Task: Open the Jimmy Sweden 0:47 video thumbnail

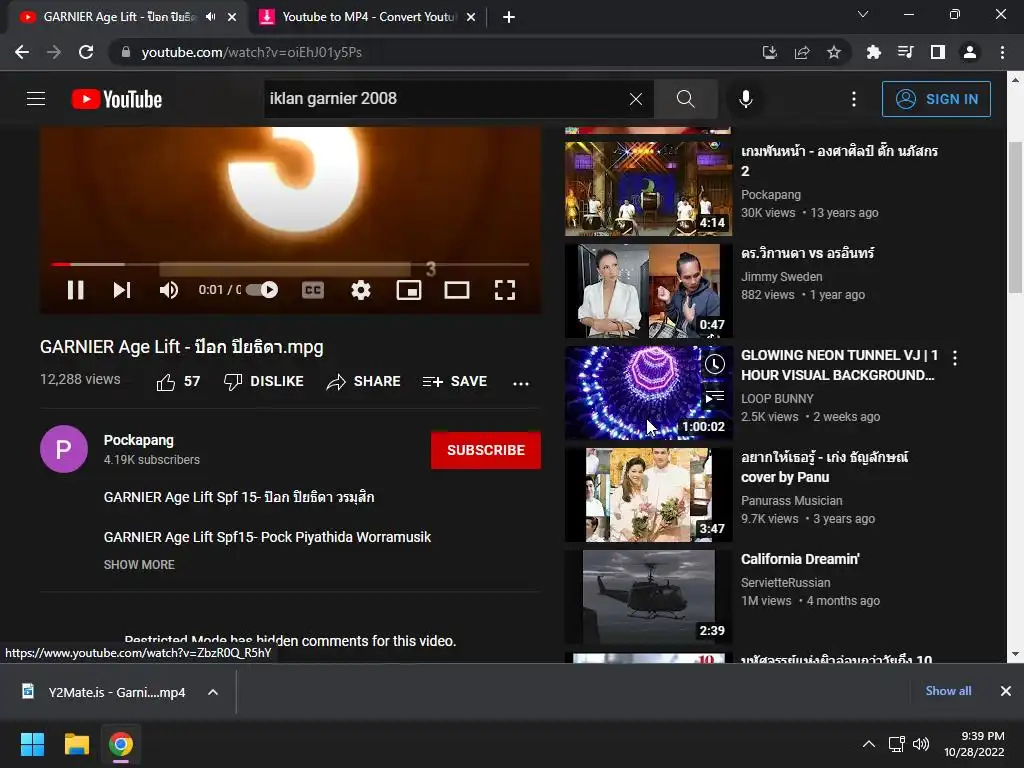Action: pyautogui.click(x=648, y=291)
